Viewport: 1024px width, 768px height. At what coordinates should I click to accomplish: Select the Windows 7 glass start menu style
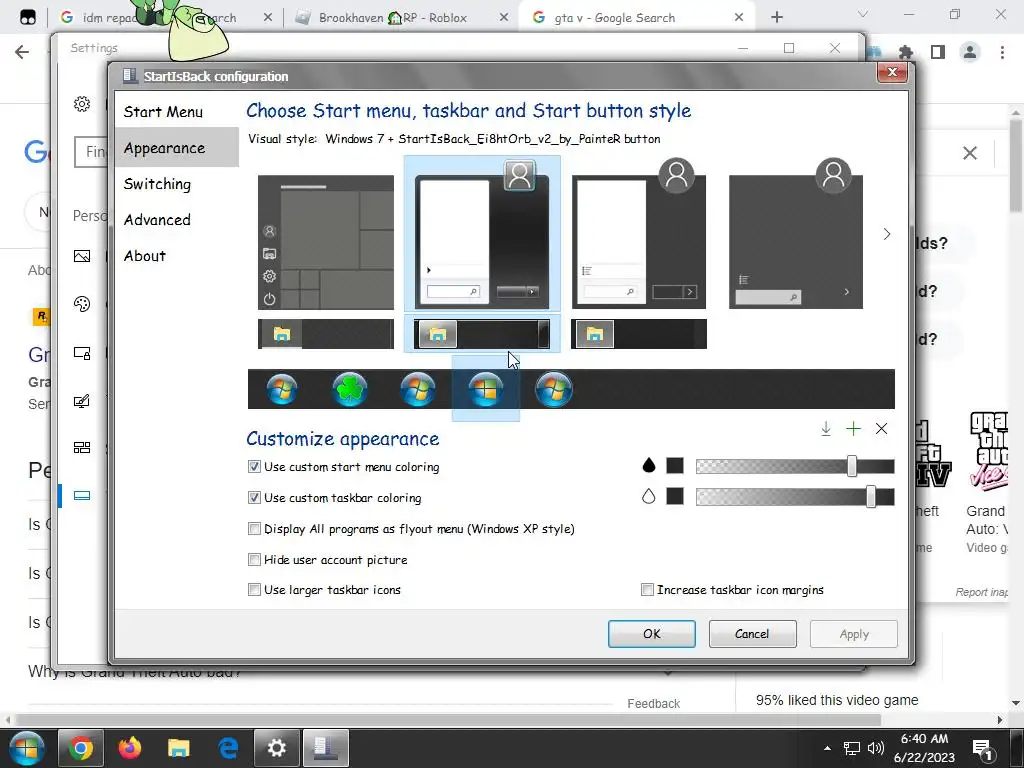pyautogui.click(x=482, y=233)
